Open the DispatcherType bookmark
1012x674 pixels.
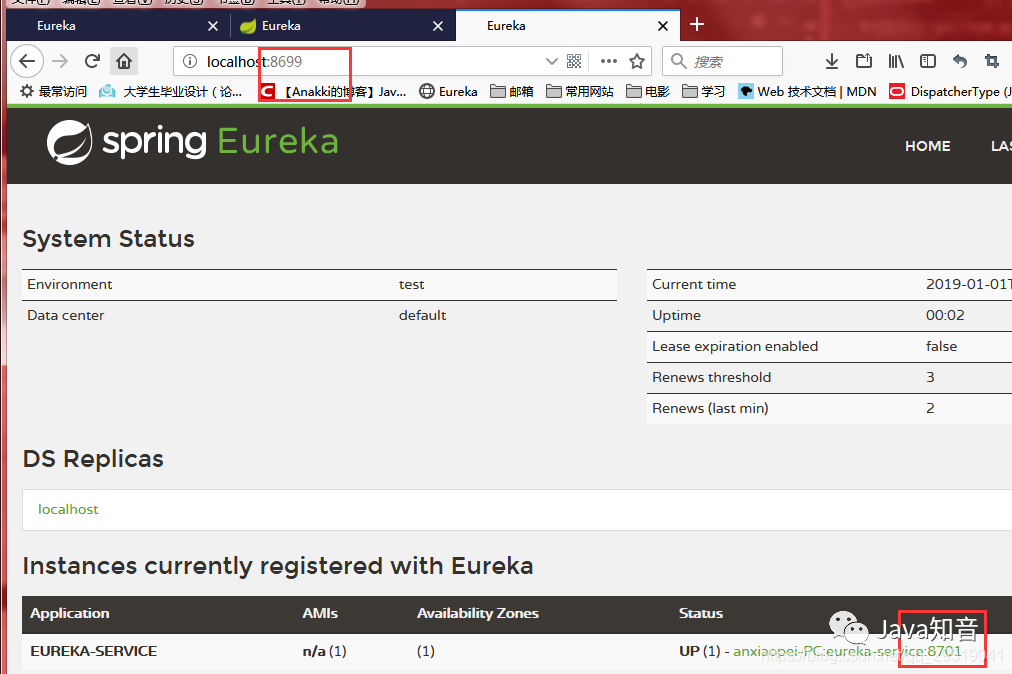tap(950, 92)
